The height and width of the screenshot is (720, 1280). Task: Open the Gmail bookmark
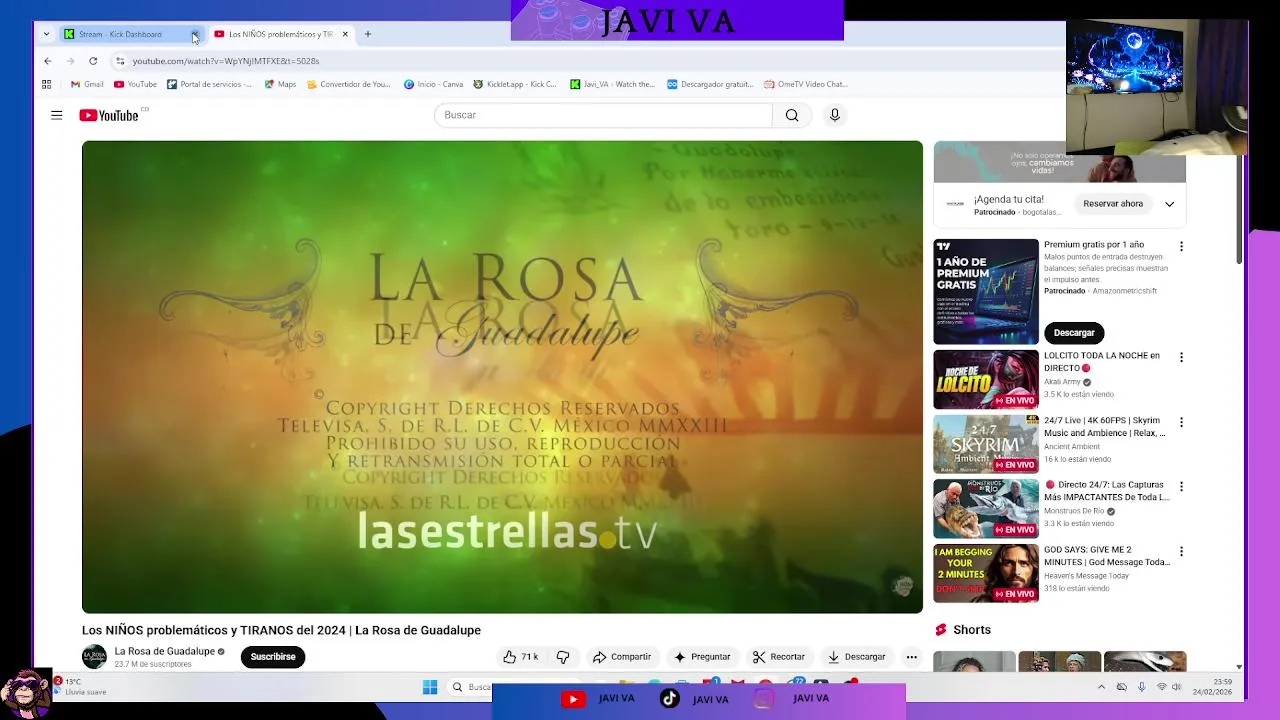tap(87, 84)
